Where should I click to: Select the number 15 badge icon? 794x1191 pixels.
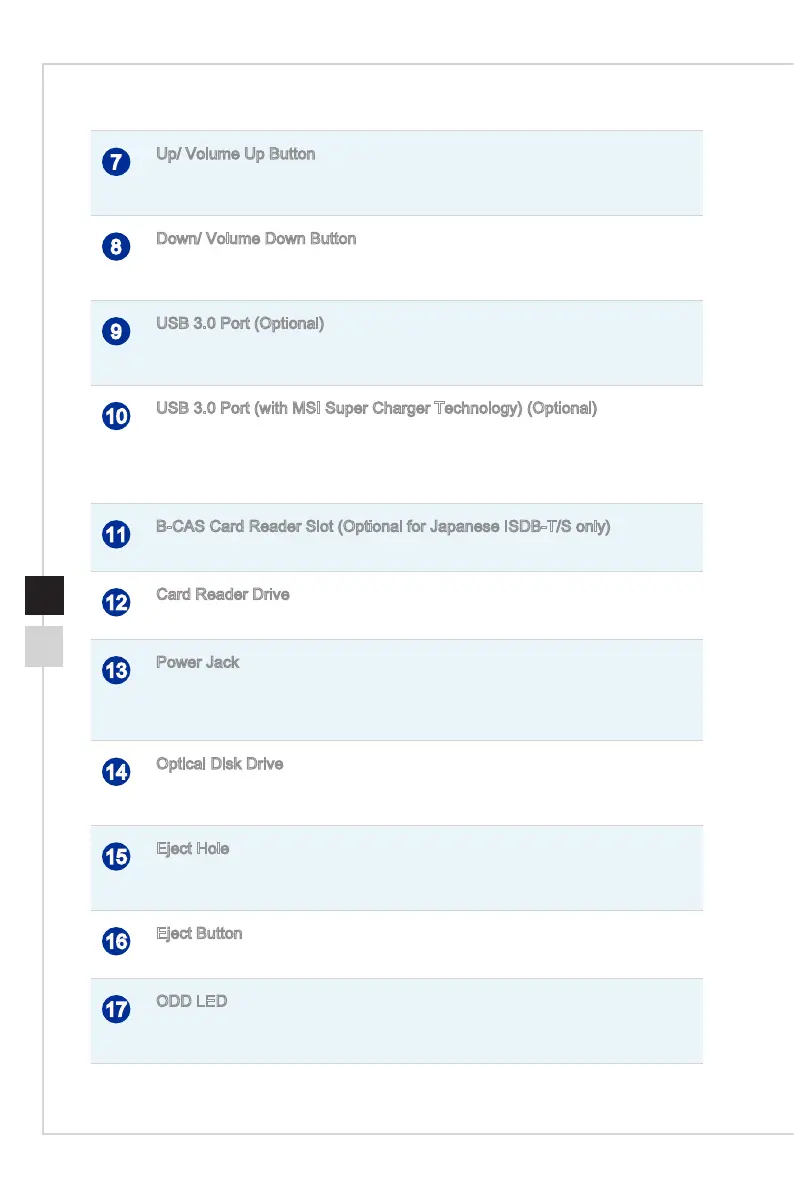coord(116,857)
